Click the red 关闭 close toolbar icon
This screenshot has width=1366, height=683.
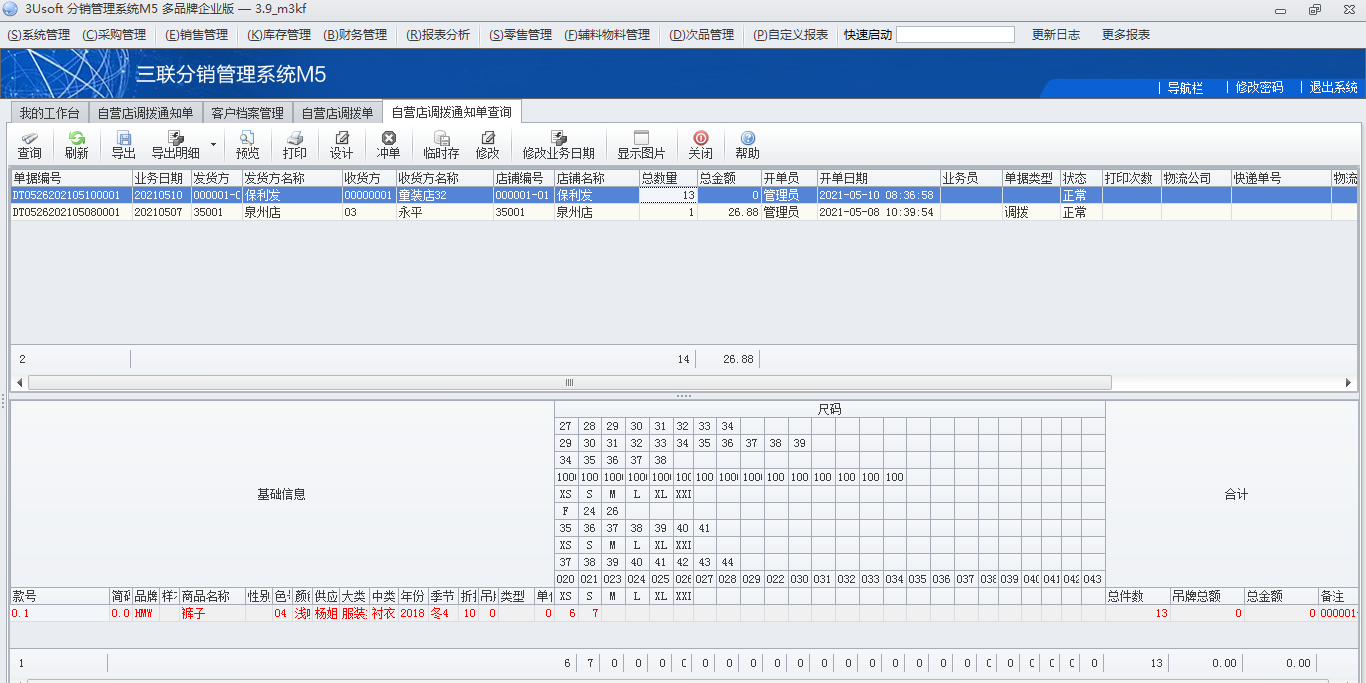point(700,146)
